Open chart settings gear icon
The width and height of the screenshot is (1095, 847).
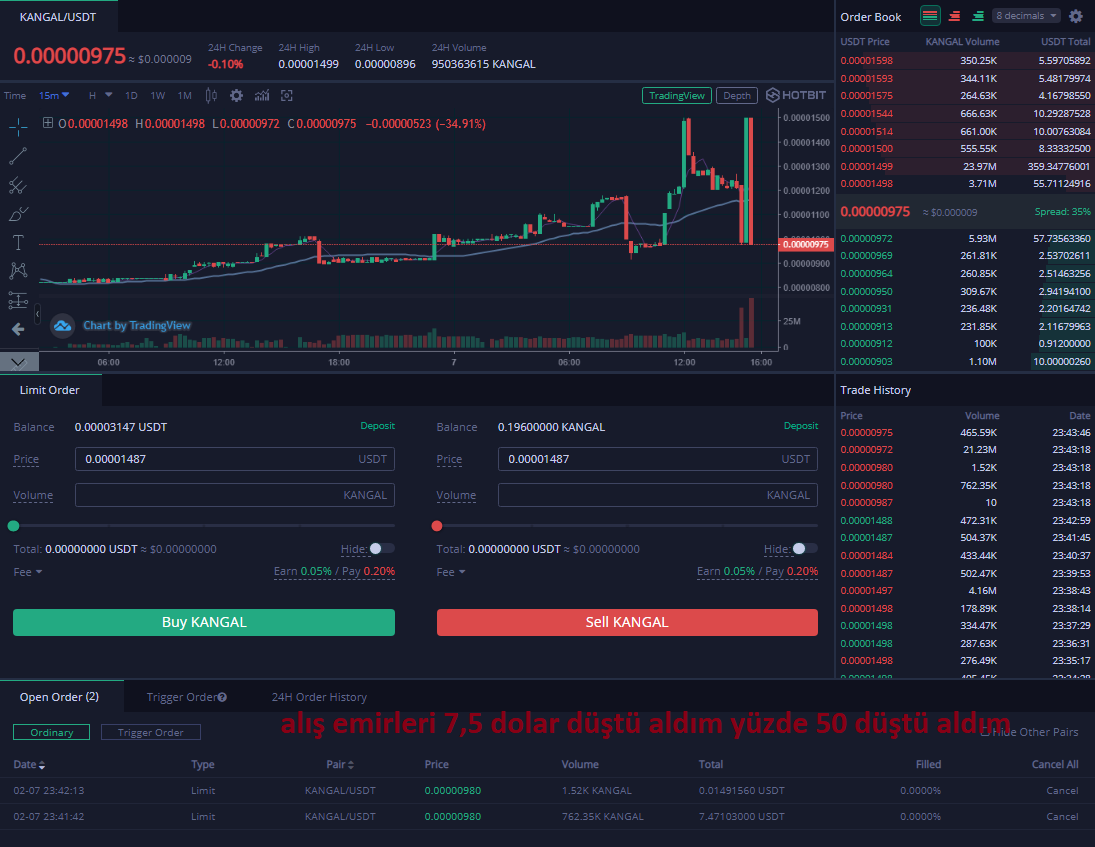point(237,96)
